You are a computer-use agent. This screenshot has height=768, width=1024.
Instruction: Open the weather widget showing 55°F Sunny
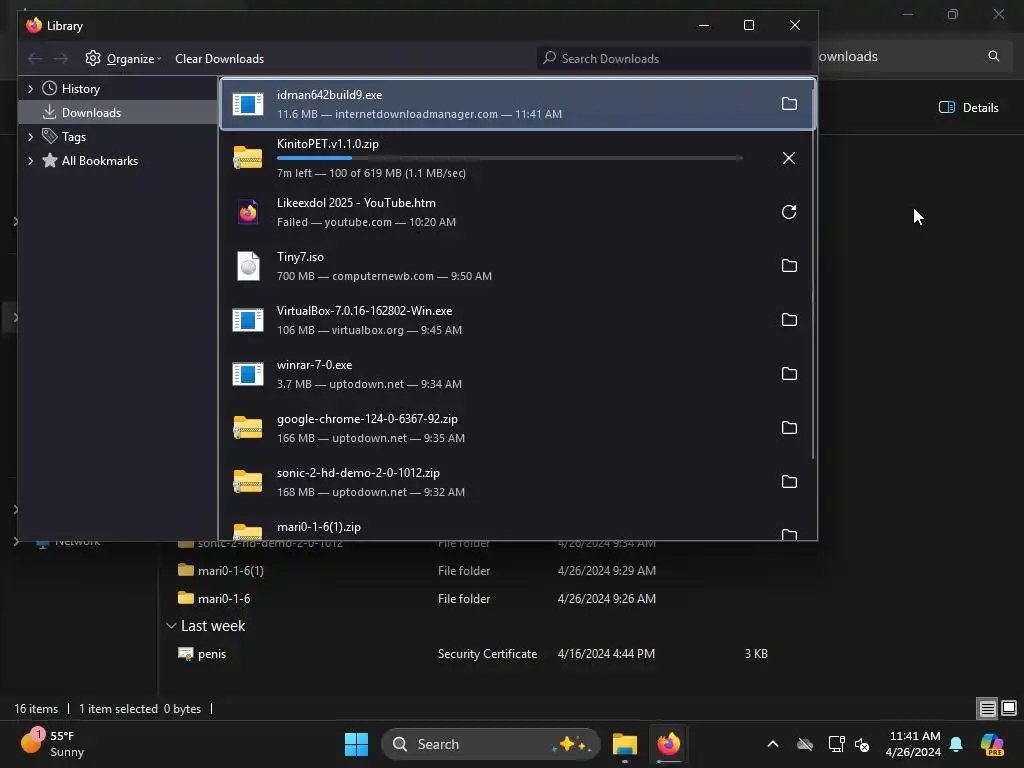(52, 744)
